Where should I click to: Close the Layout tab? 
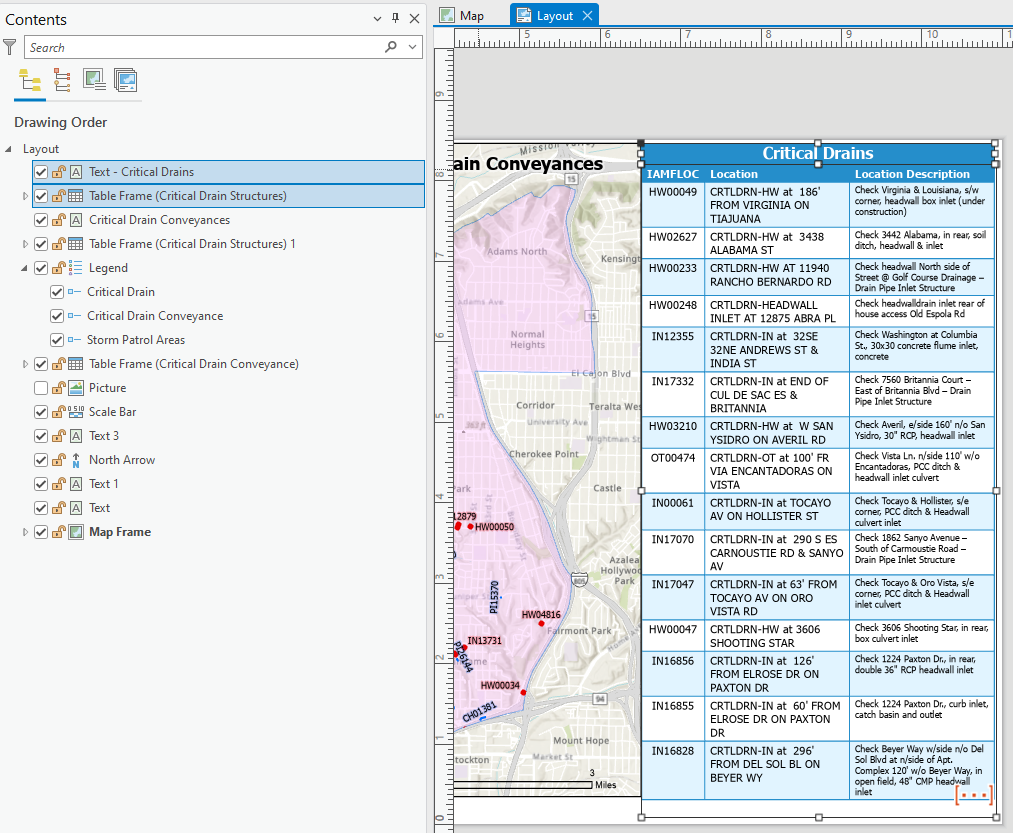coord(588,15)
